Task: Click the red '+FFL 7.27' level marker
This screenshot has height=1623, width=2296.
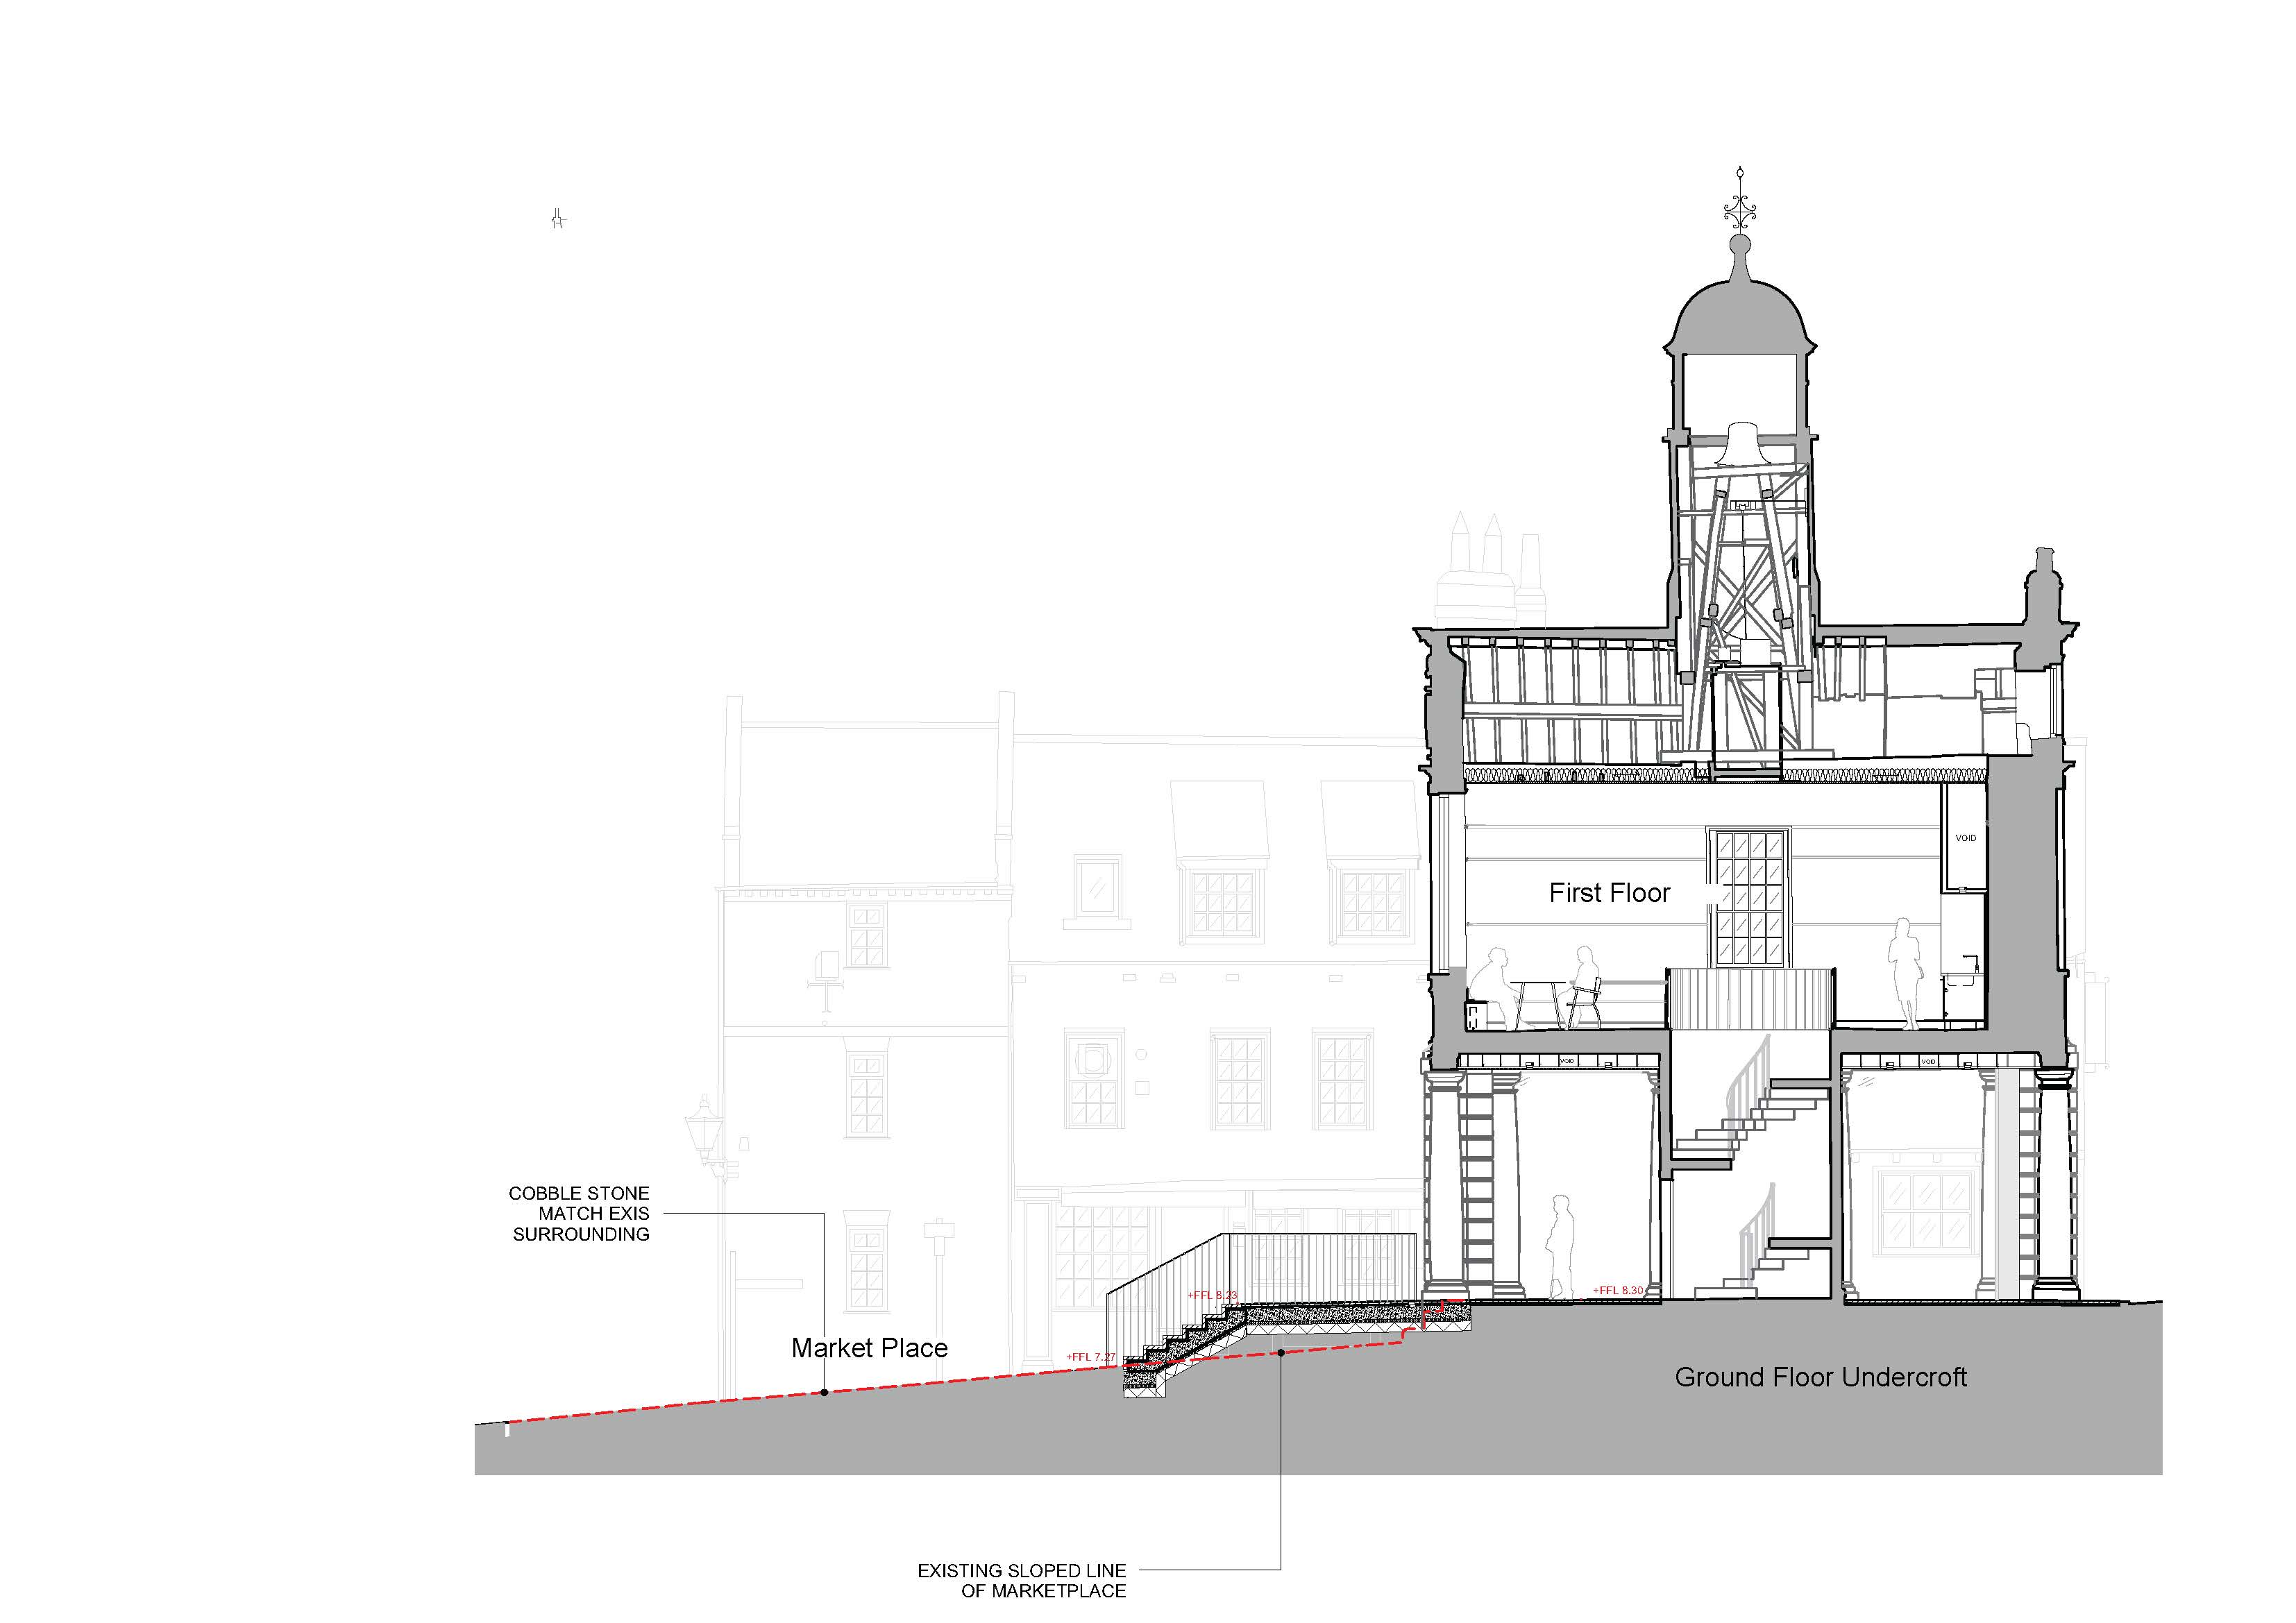Action: [1090, 1357]
